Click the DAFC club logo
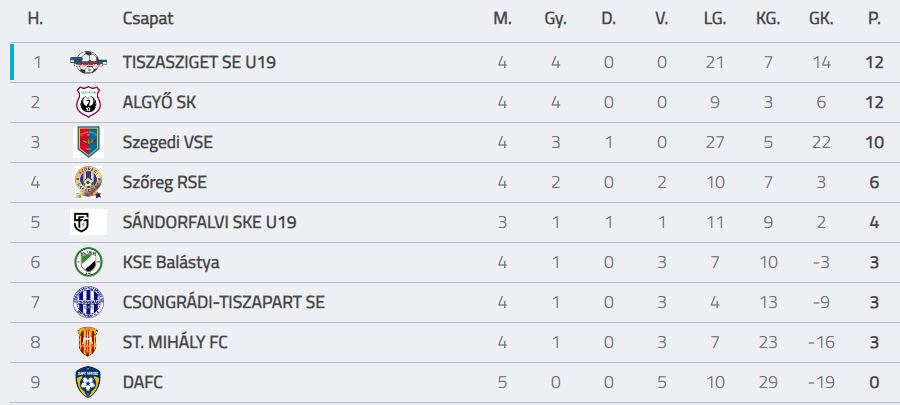Image resolution: width=900 pixels, height=405 pixels. point(89,382)
